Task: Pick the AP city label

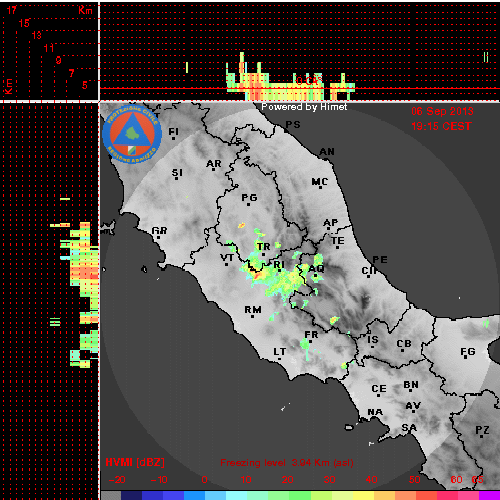Action: pos(331,223)
